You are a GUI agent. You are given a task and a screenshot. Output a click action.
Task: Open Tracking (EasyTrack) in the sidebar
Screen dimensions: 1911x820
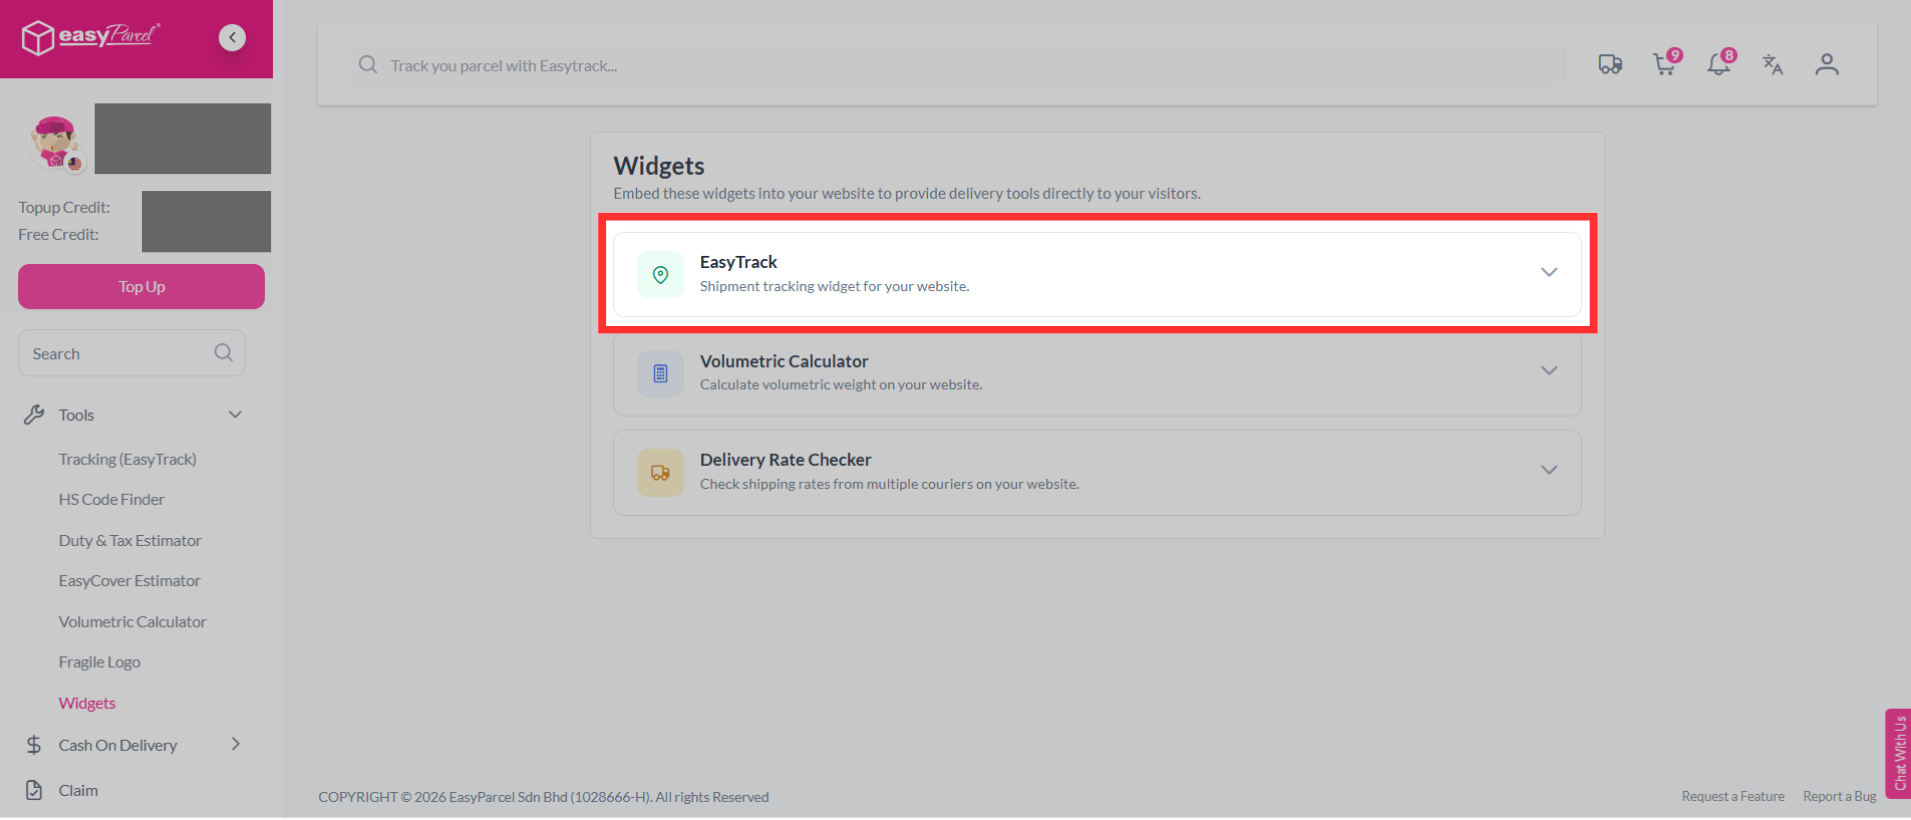(127, 459)
